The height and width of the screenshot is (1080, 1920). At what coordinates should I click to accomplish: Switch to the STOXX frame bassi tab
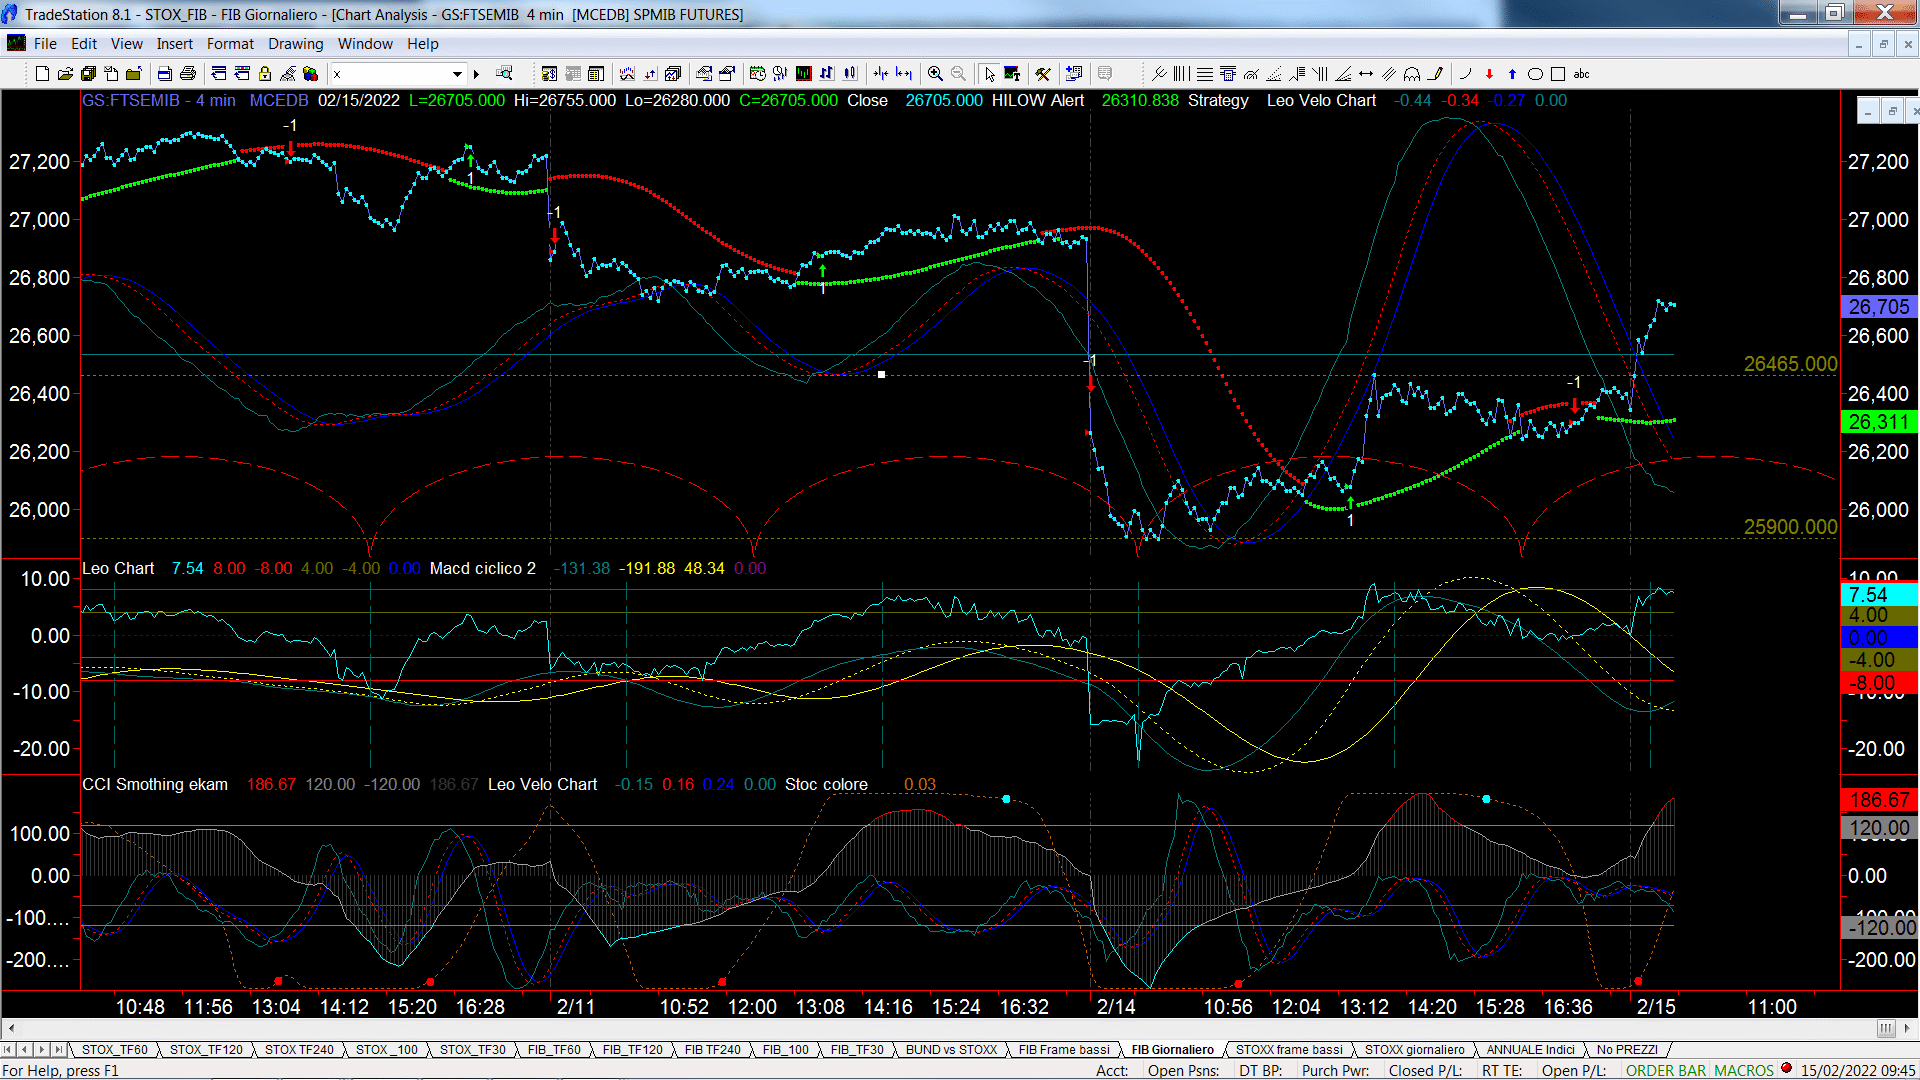tap(1289, 1049)
